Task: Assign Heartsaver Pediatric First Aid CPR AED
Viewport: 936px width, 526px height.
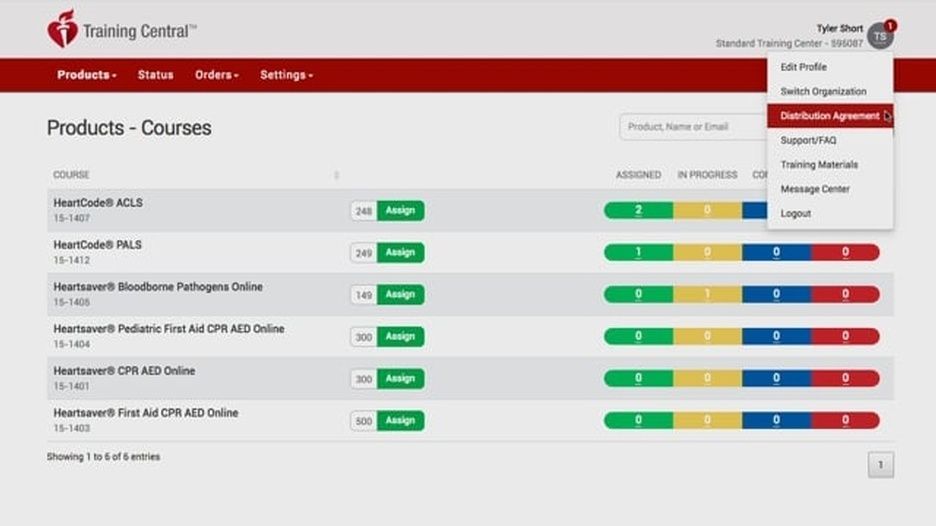Action: [x=401, y=336]
